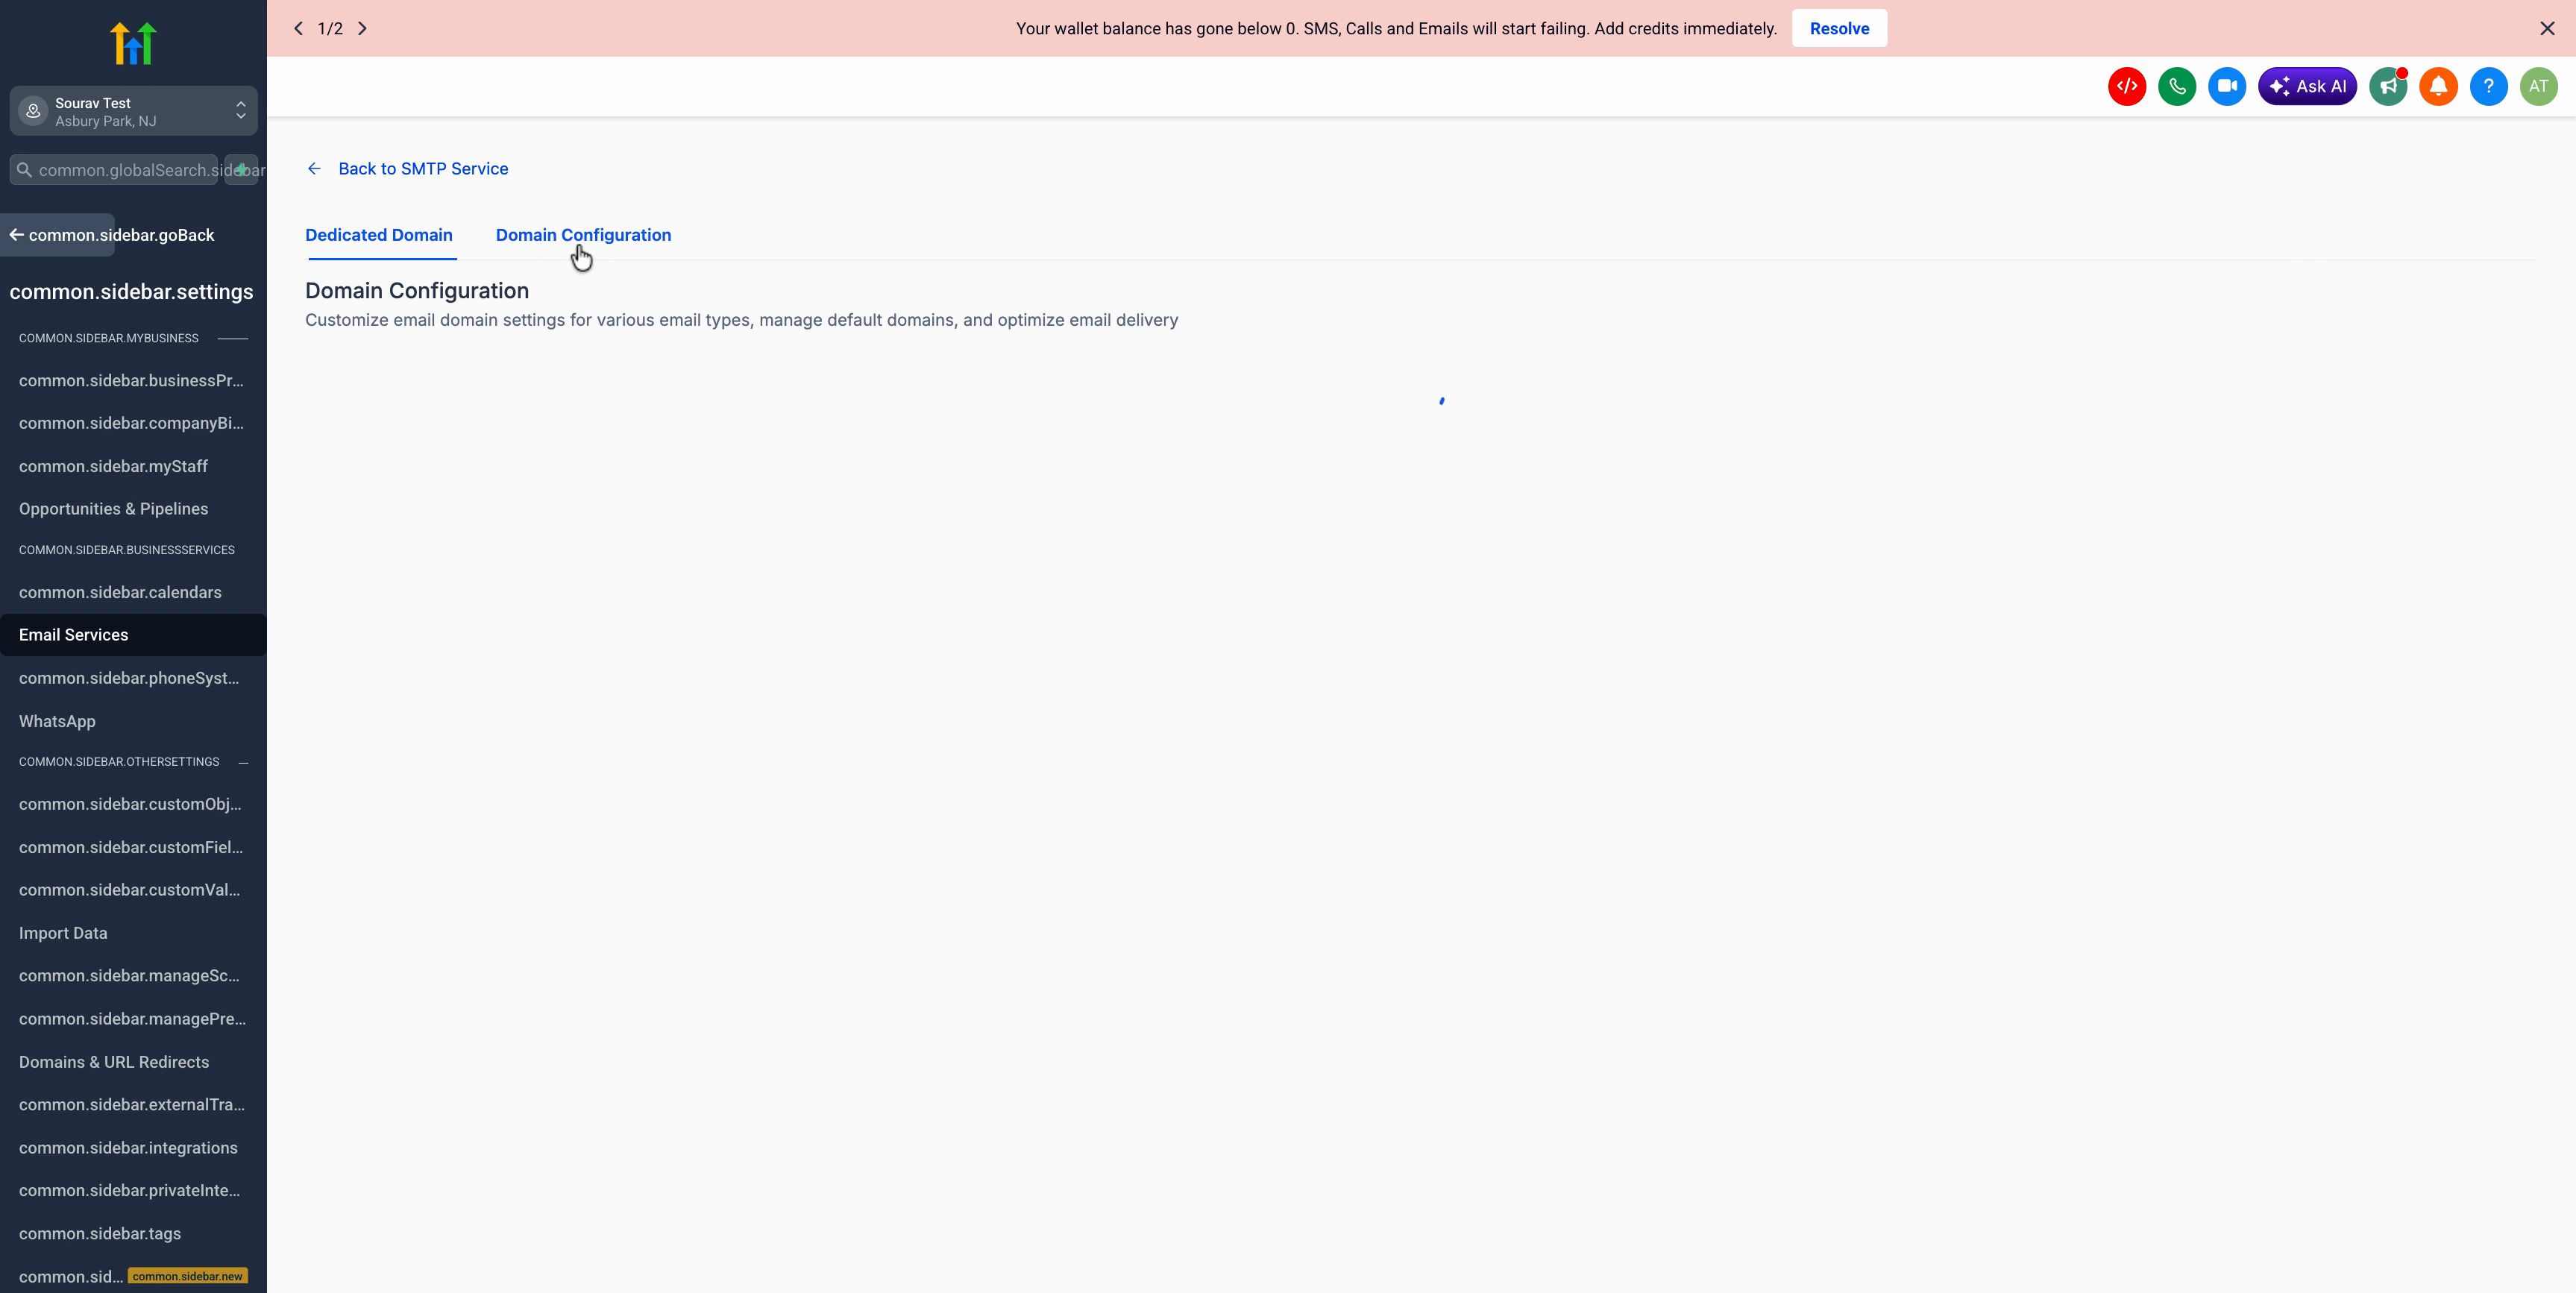Open the common.sidebar.manageSc... item
The width and height of the screenshot is (2576, 1293).
pos(133,976)
